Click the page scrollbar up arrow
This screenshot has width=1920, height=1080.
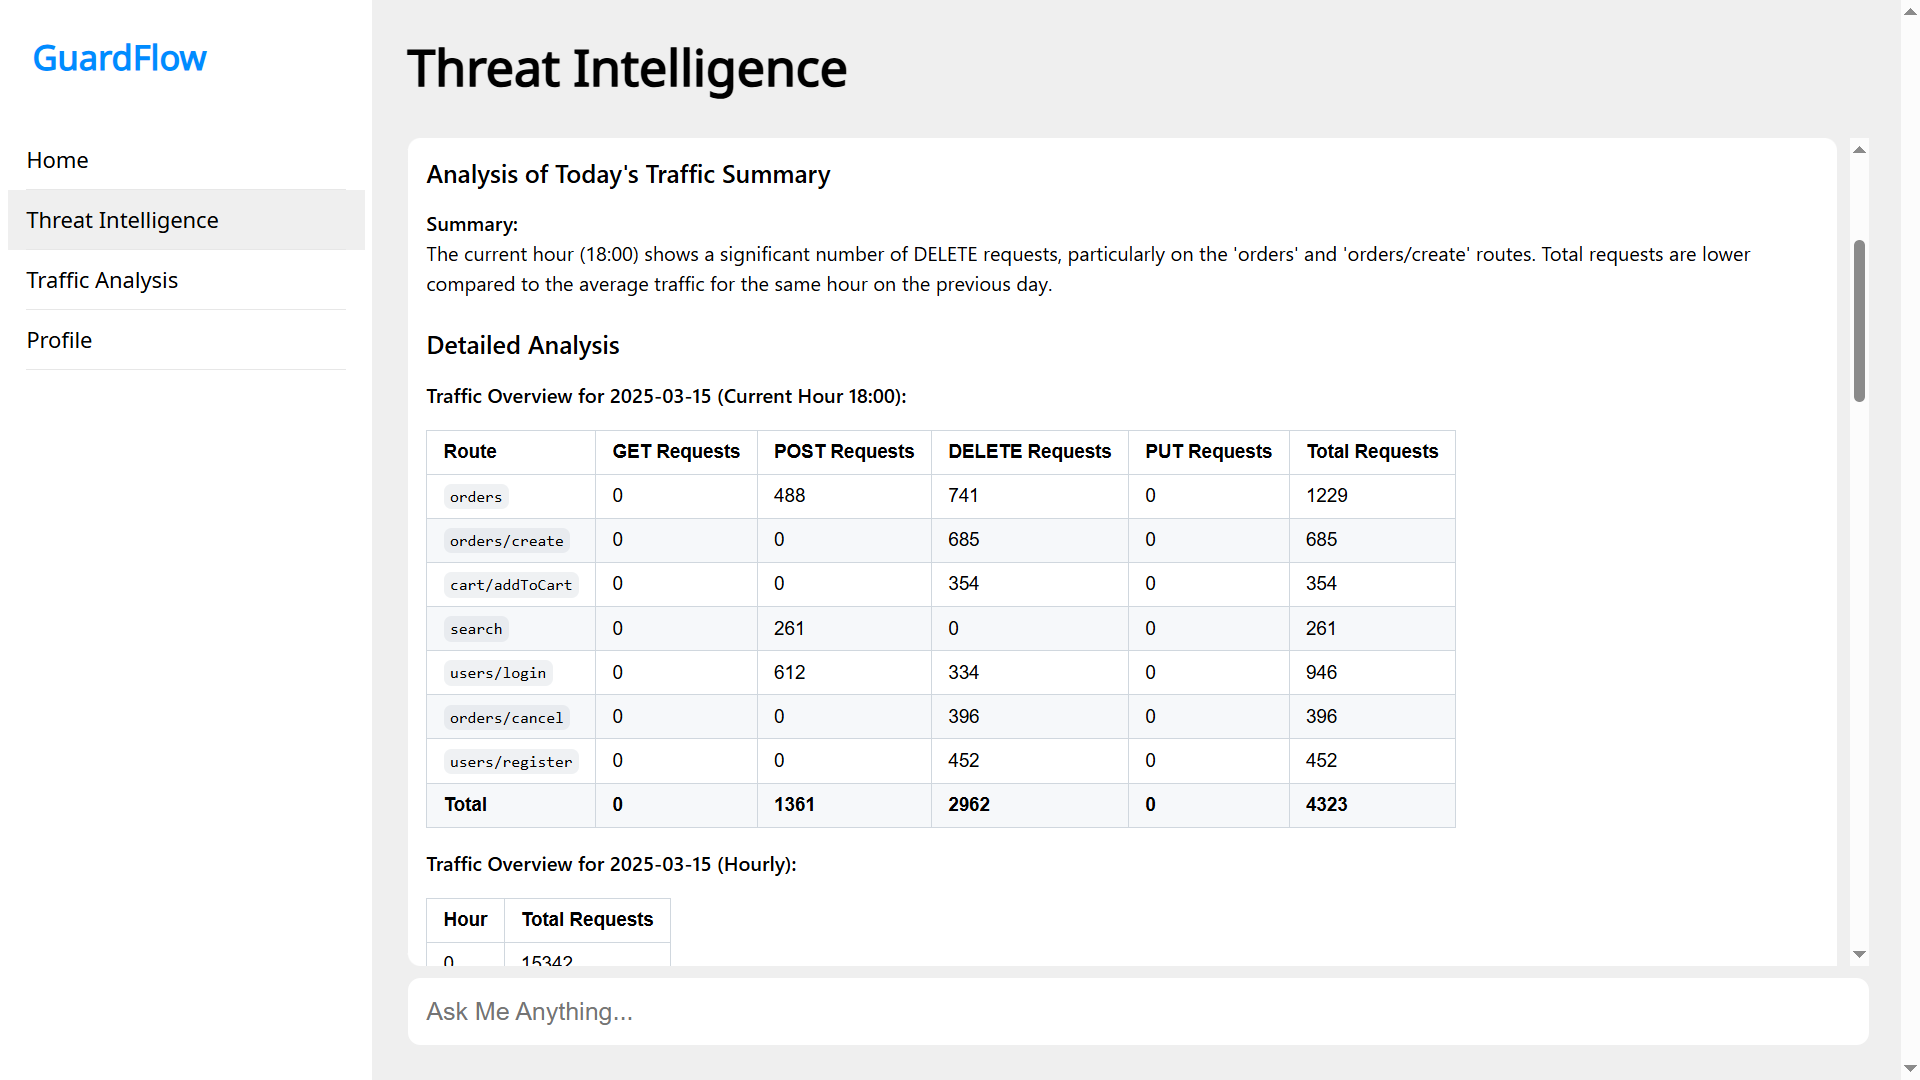coord(1910,10)
